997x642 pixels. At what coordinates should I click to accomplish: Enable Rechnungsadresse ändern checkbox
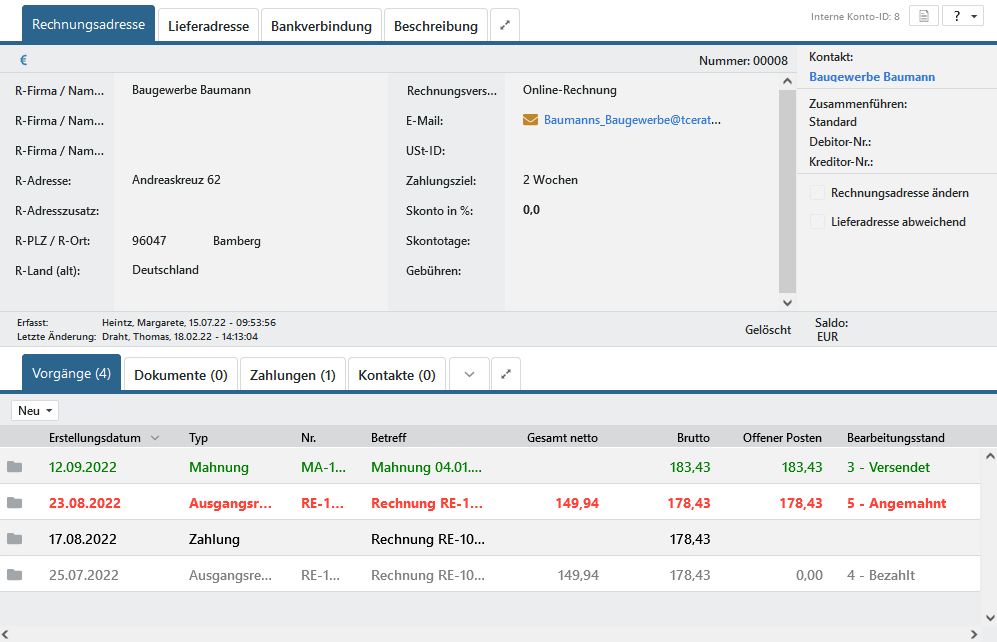coord(817,192)
